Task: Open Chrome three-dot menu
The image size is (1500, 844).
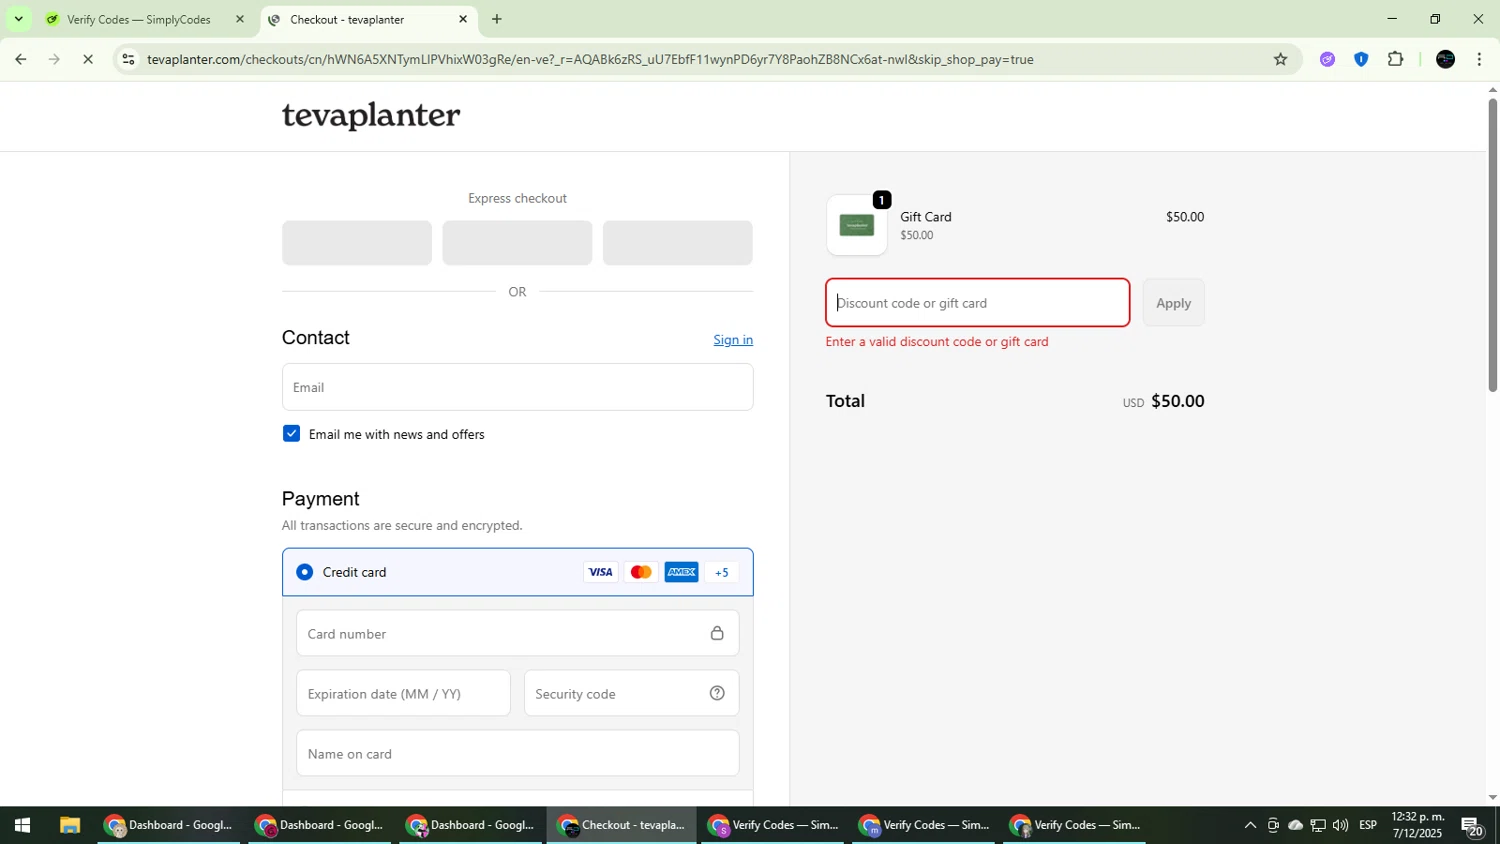Action: [x=1479, y=59]
